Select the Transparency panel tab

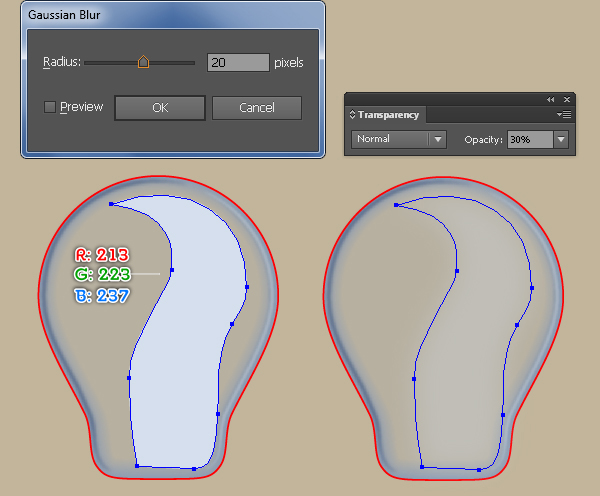click(x=385, y=115)
